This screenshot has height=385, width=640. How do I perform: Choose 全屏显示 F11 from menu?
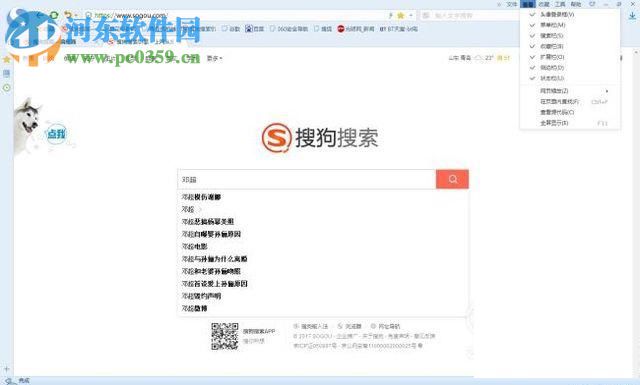click(x=570, y=122)
